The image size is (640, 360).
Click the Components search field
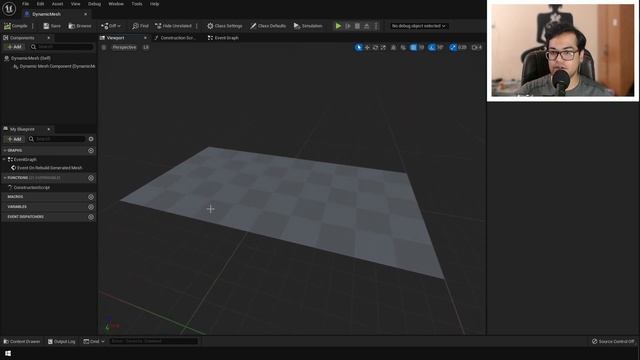(x=62, y=47)
